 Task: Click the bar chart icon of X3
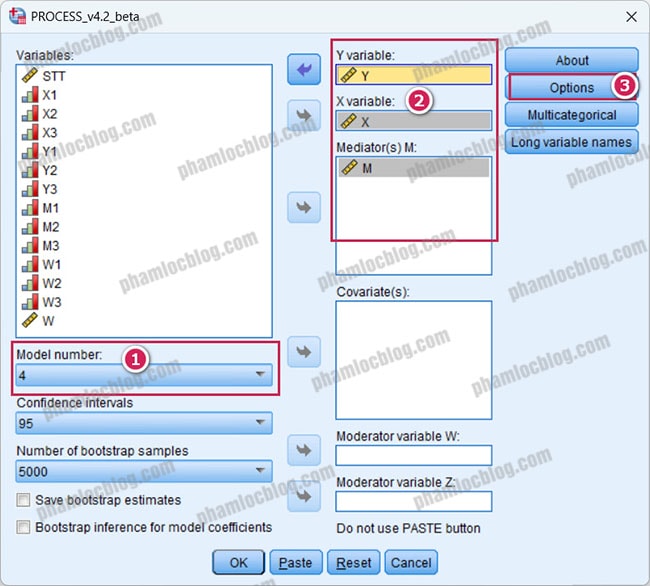[x=30, y=133]
